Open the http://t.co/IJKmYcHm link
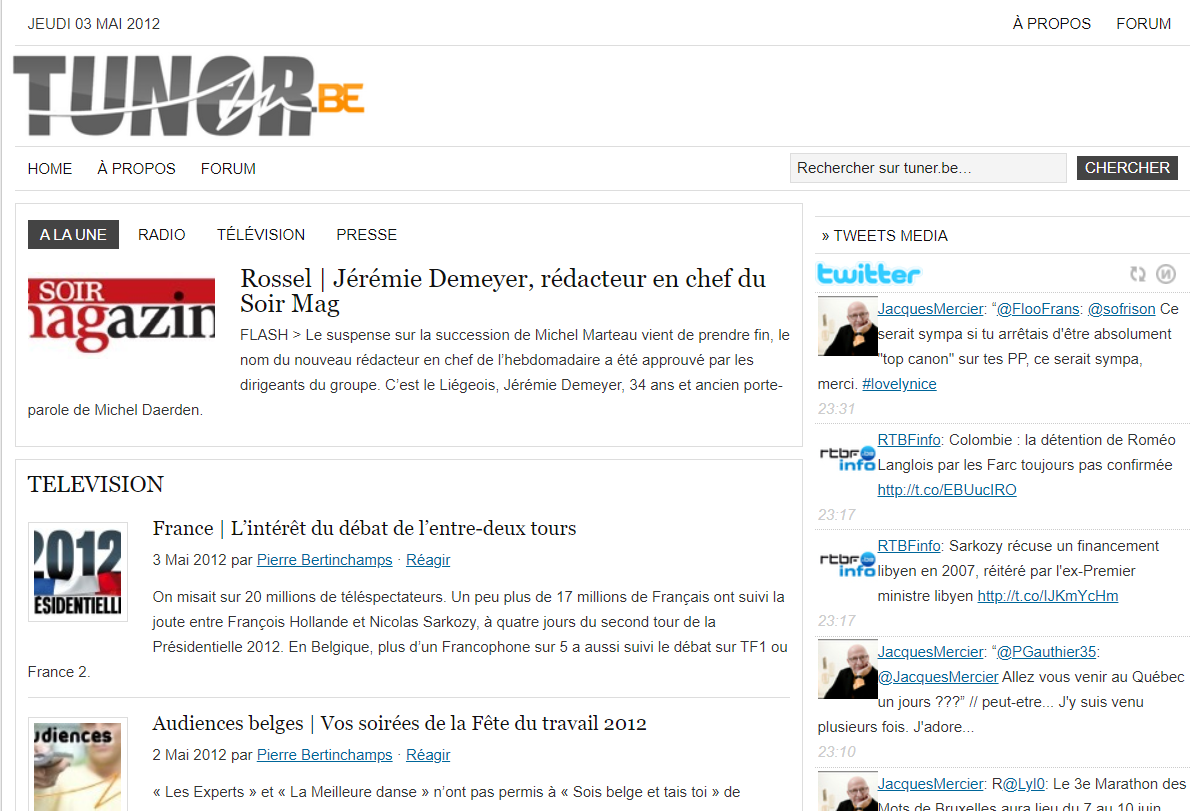Viewport: 1199px width, 811px height. (1048, 596)
